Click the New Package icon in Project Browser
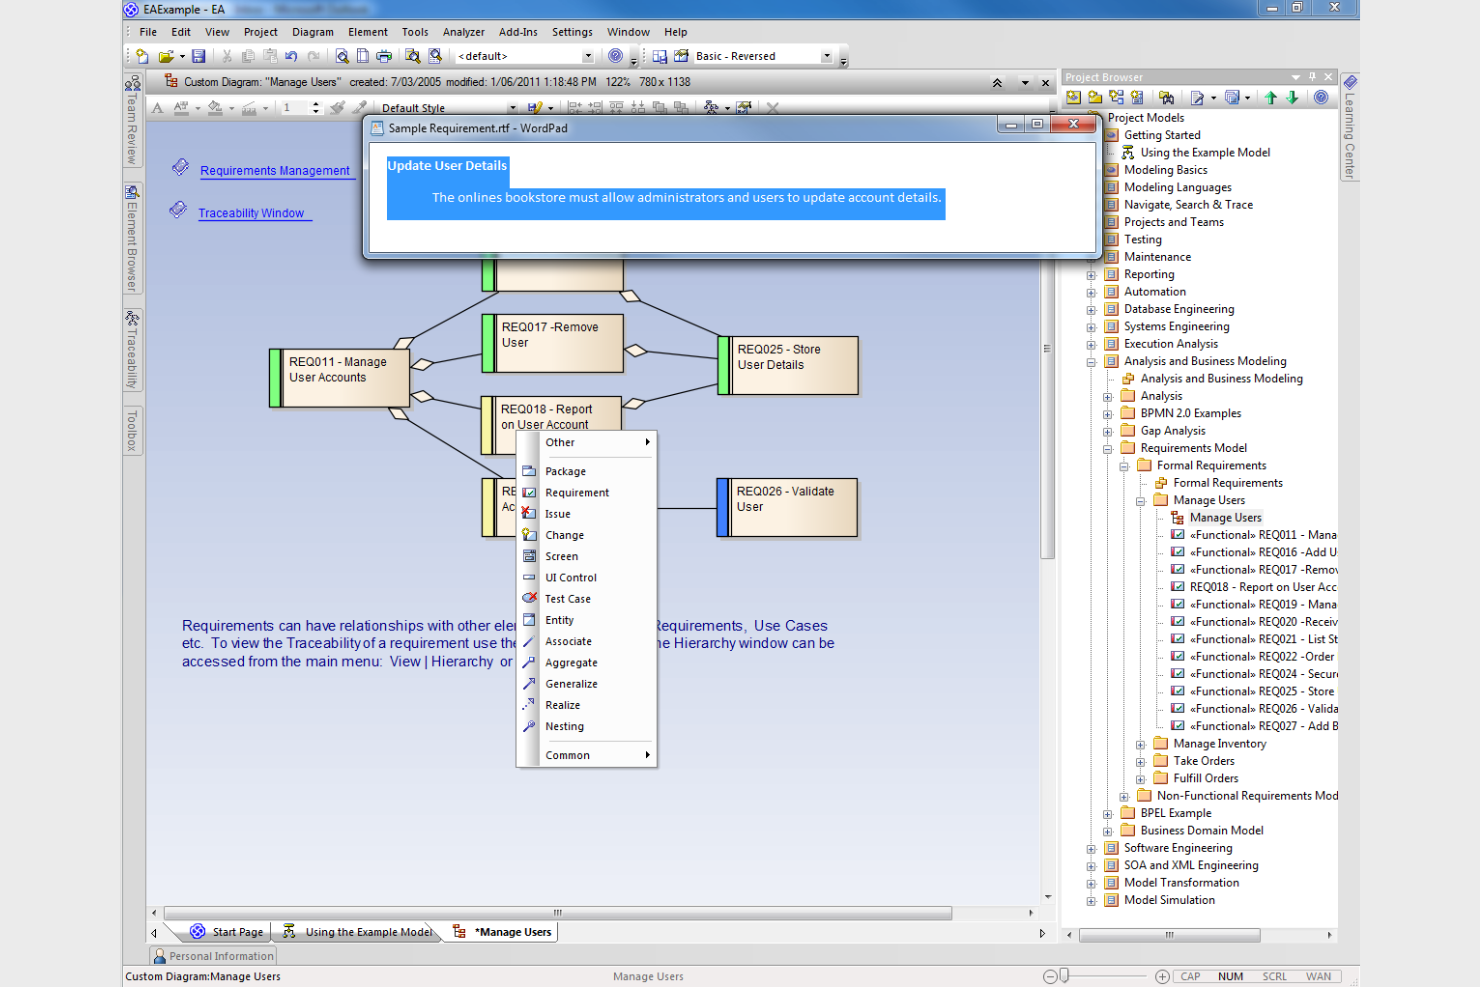 [x=1095, y=97]
